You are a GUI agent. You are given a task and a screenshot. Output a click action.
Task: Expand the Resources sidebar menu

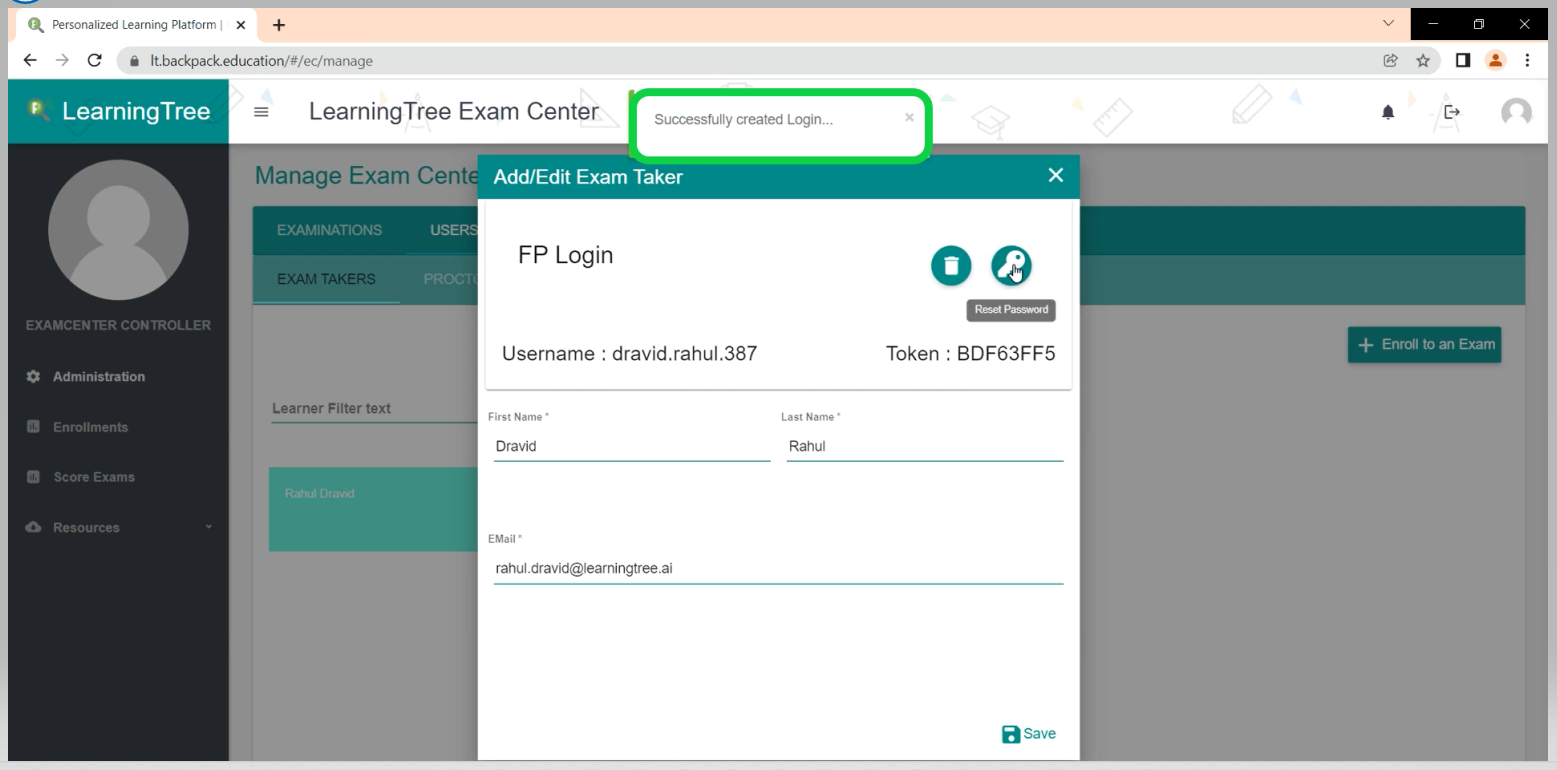pyautogui.click(x=86, y=527)
